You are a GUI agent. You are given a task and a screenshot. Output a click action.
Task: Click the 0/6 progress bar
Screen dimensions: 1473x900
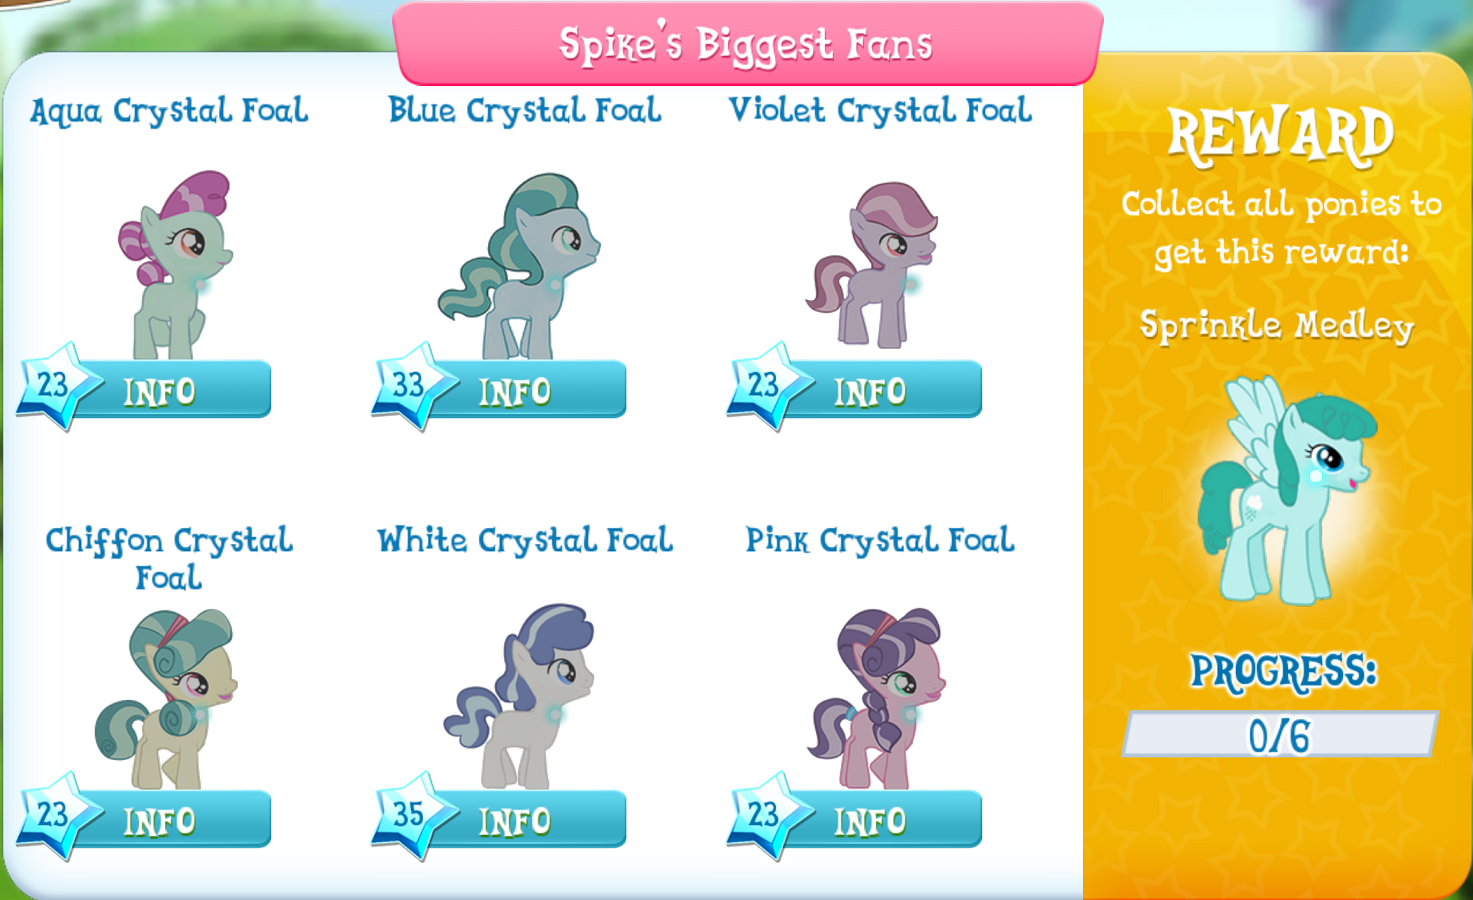point(1280,736)
